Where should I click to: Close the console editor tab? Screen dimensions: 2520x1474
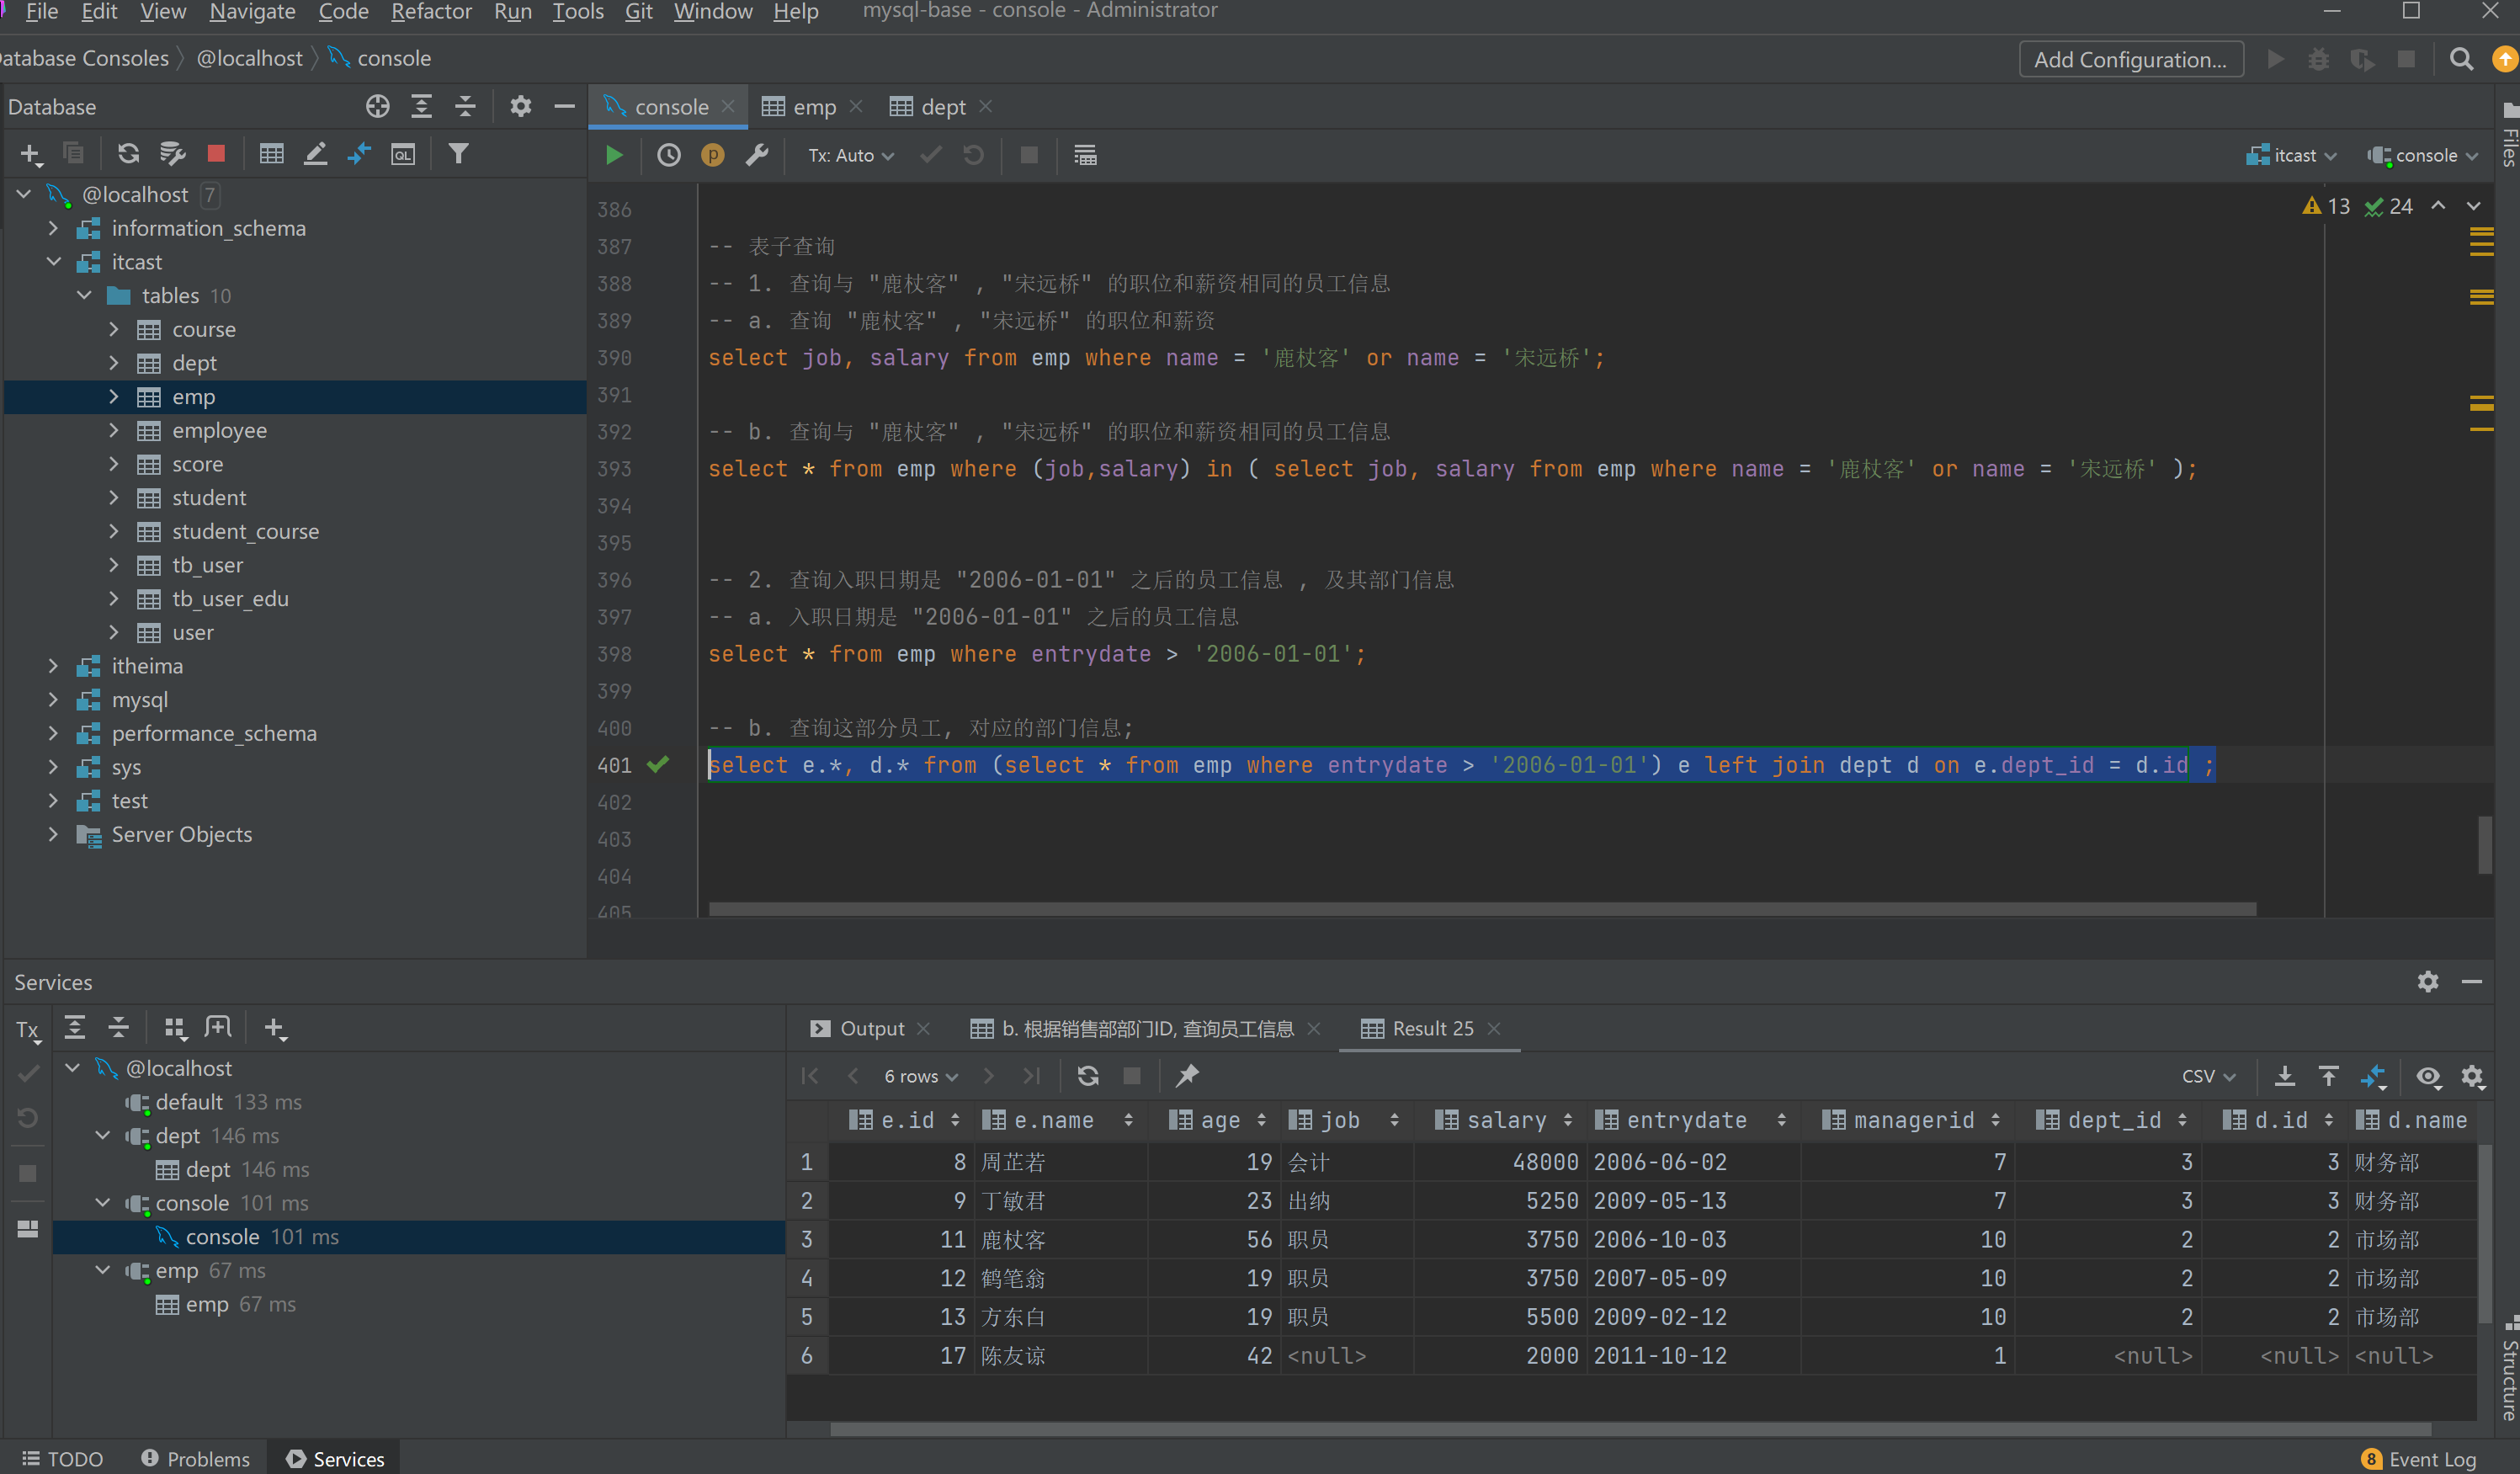click(x=728, y=106)
